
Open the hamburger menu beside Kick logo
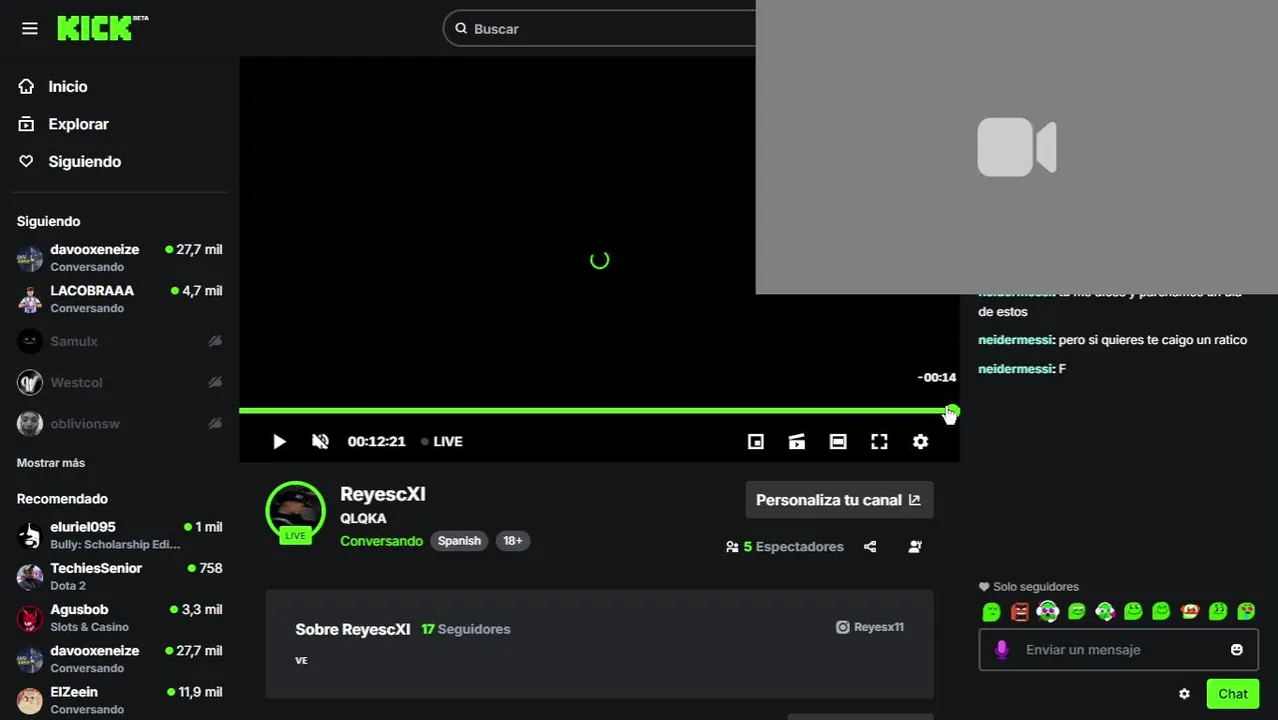click(x=30, y=29)
